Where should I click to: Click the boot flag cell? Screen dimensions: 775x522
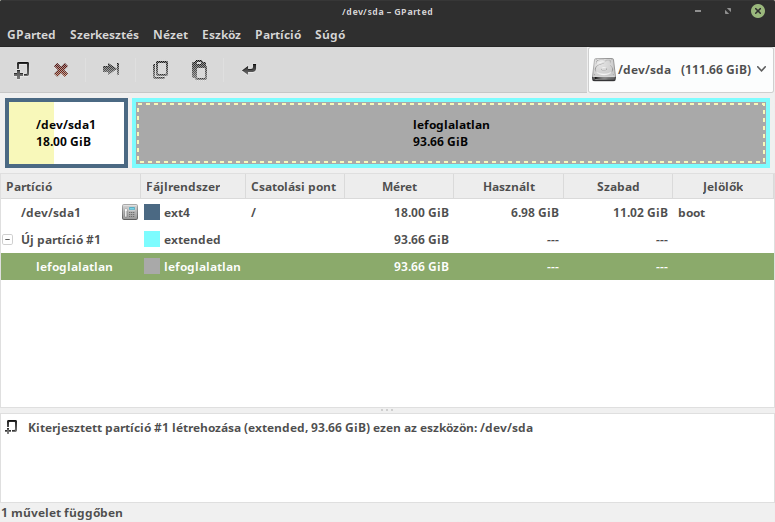click(x=691, y=213)
